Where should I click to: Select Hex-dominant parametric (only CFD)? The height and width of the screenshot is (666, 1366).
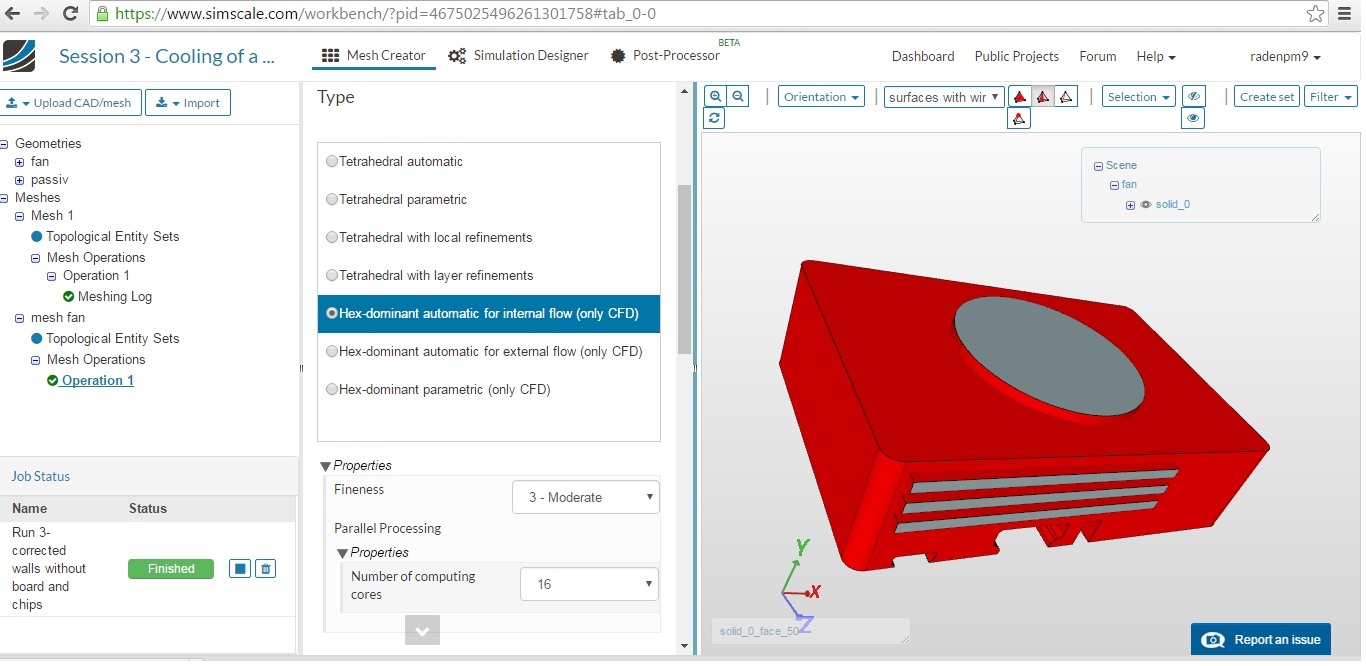[x=332, y=389]
